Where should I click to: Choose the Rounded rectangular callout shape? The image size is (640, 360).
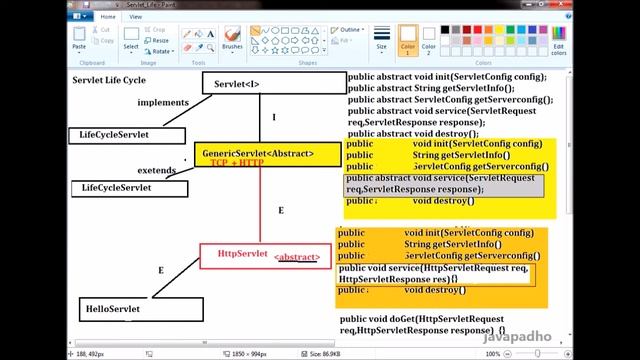[295, 50]
